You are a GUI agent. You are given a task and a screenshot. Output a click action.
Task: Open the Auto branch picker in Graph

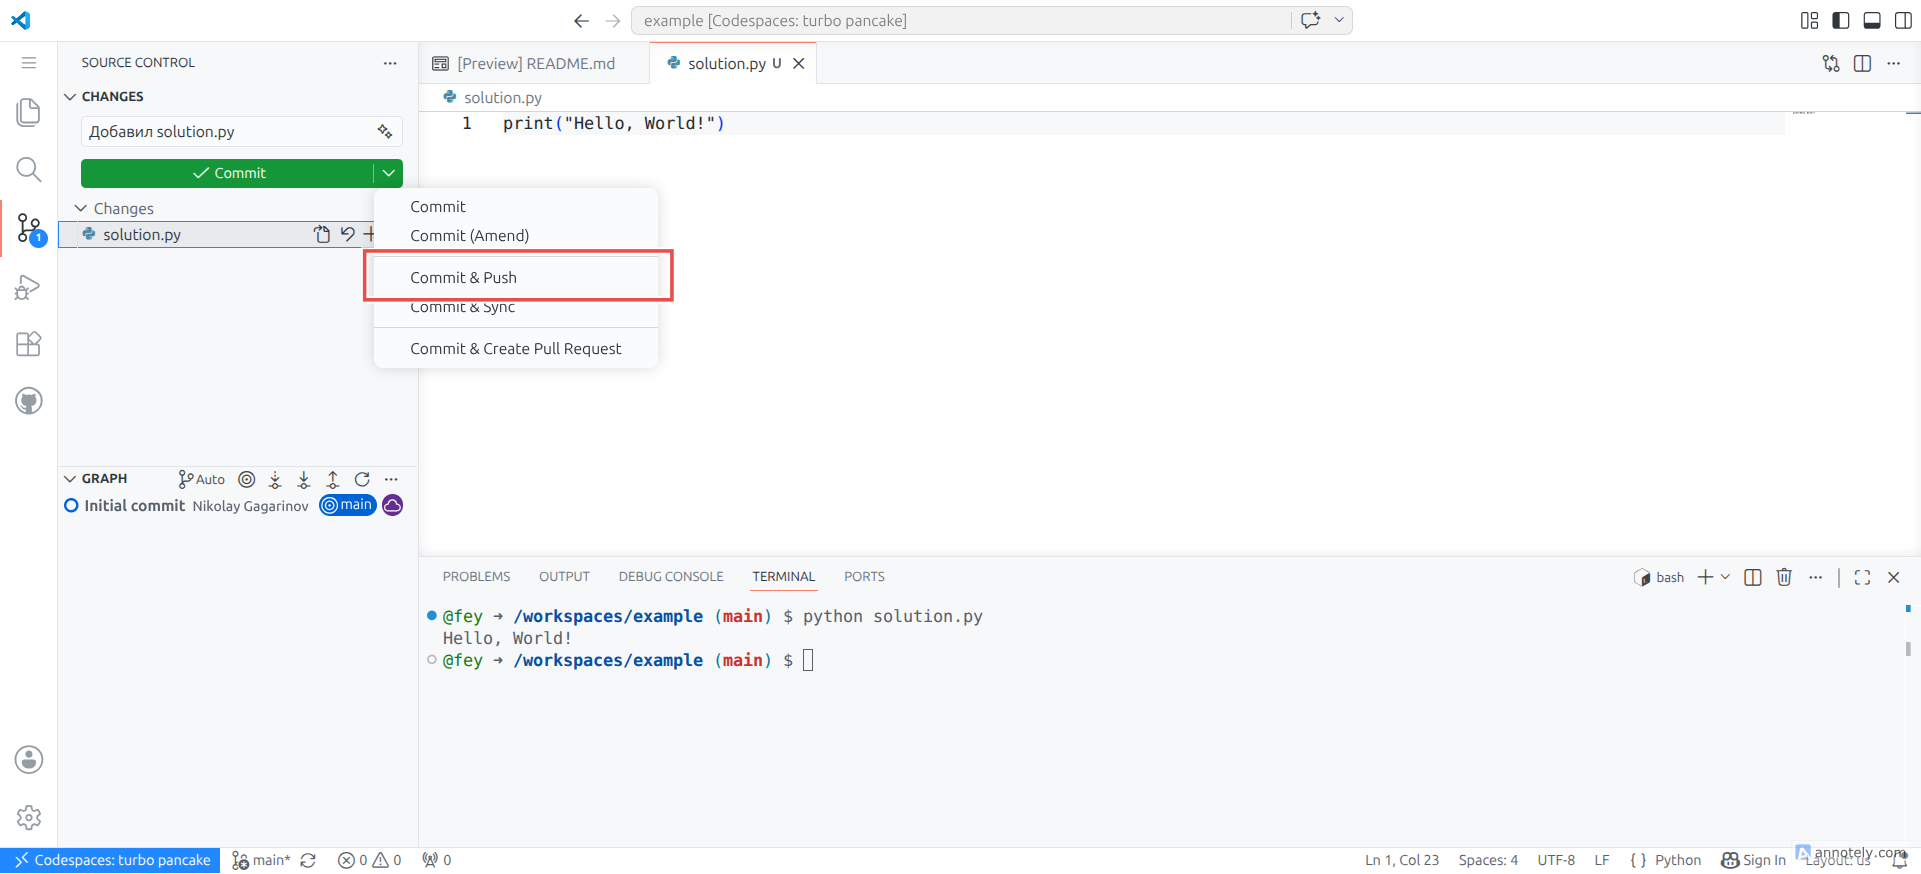201,479
